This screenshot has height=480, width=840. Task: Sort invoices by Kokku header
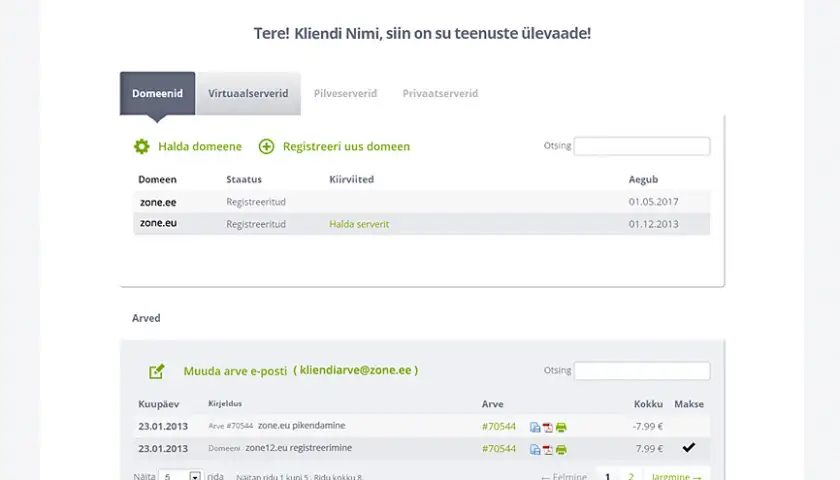[648, 404]
